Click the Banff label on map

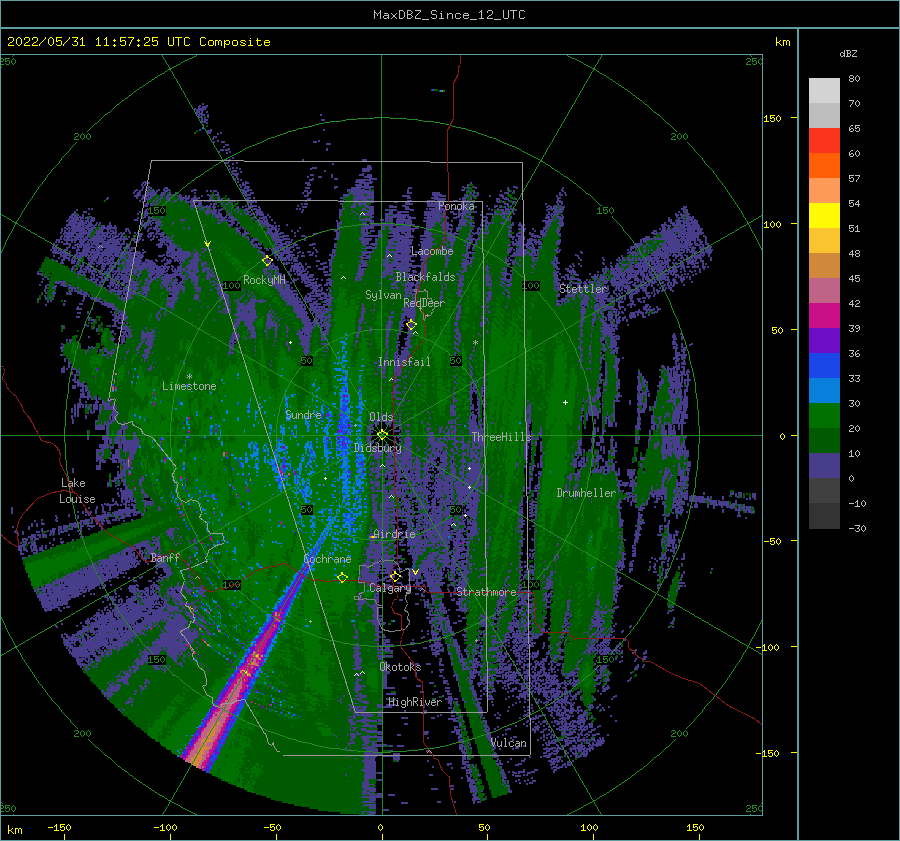[x=165, y=558]
